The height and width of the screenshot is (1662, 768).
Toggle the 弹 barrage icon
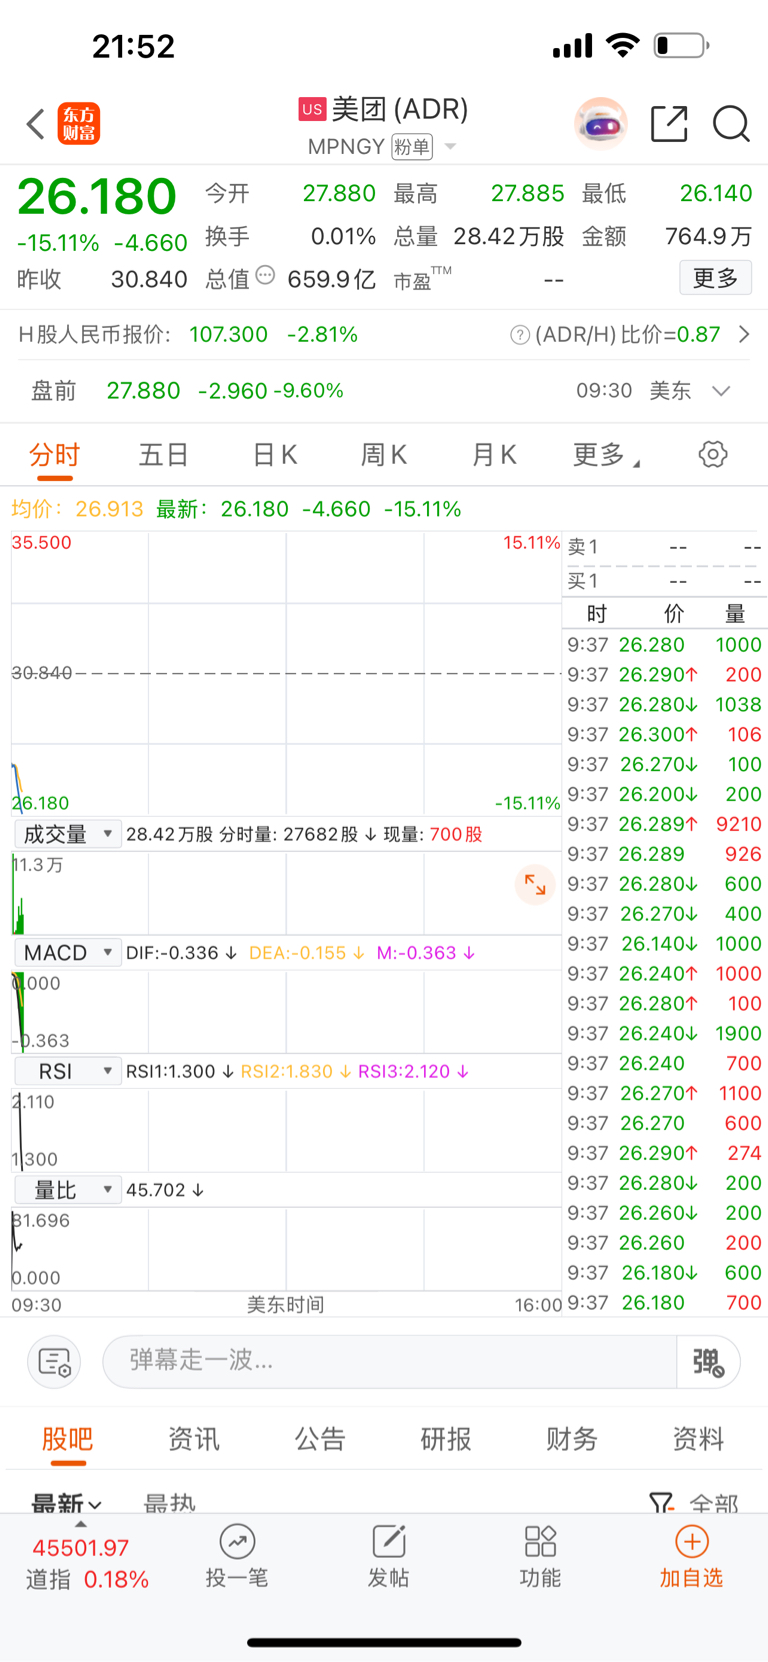(x=708, y=1361)
